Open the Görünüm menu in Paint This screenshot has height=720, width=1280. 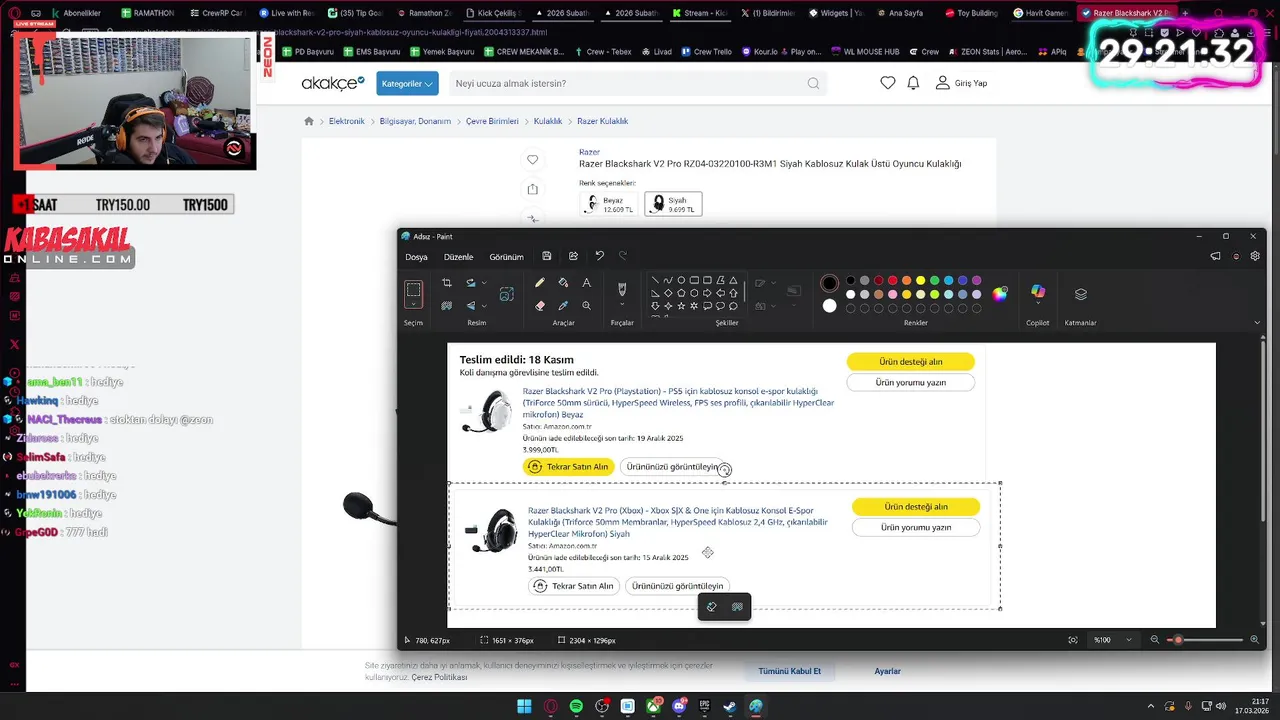[x=506, y=257]
